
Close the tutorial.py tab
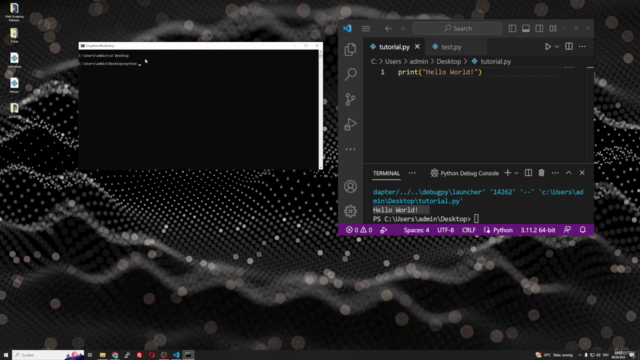(417, 47)
